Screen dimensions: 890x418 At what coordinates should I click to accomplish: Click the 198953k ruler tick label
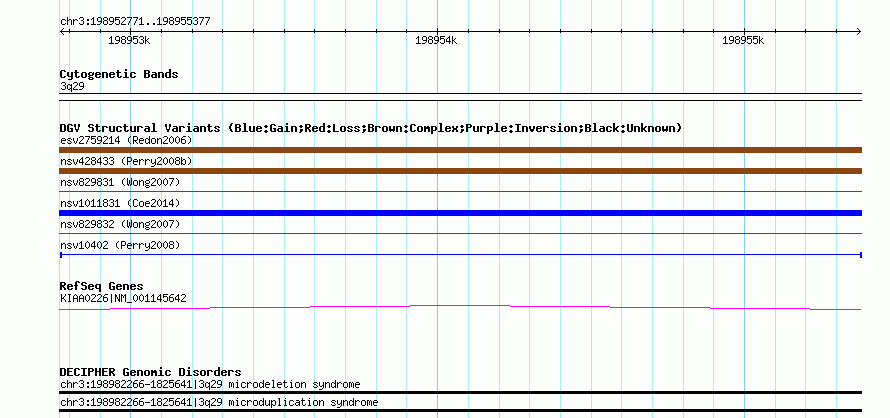pos(129,40)
